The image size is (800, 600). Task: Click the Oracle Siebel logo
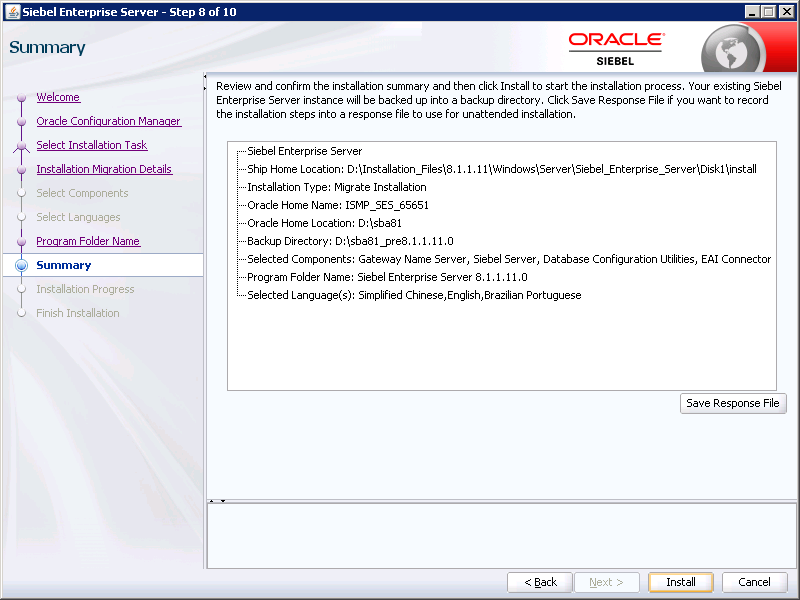coord(617,49)
